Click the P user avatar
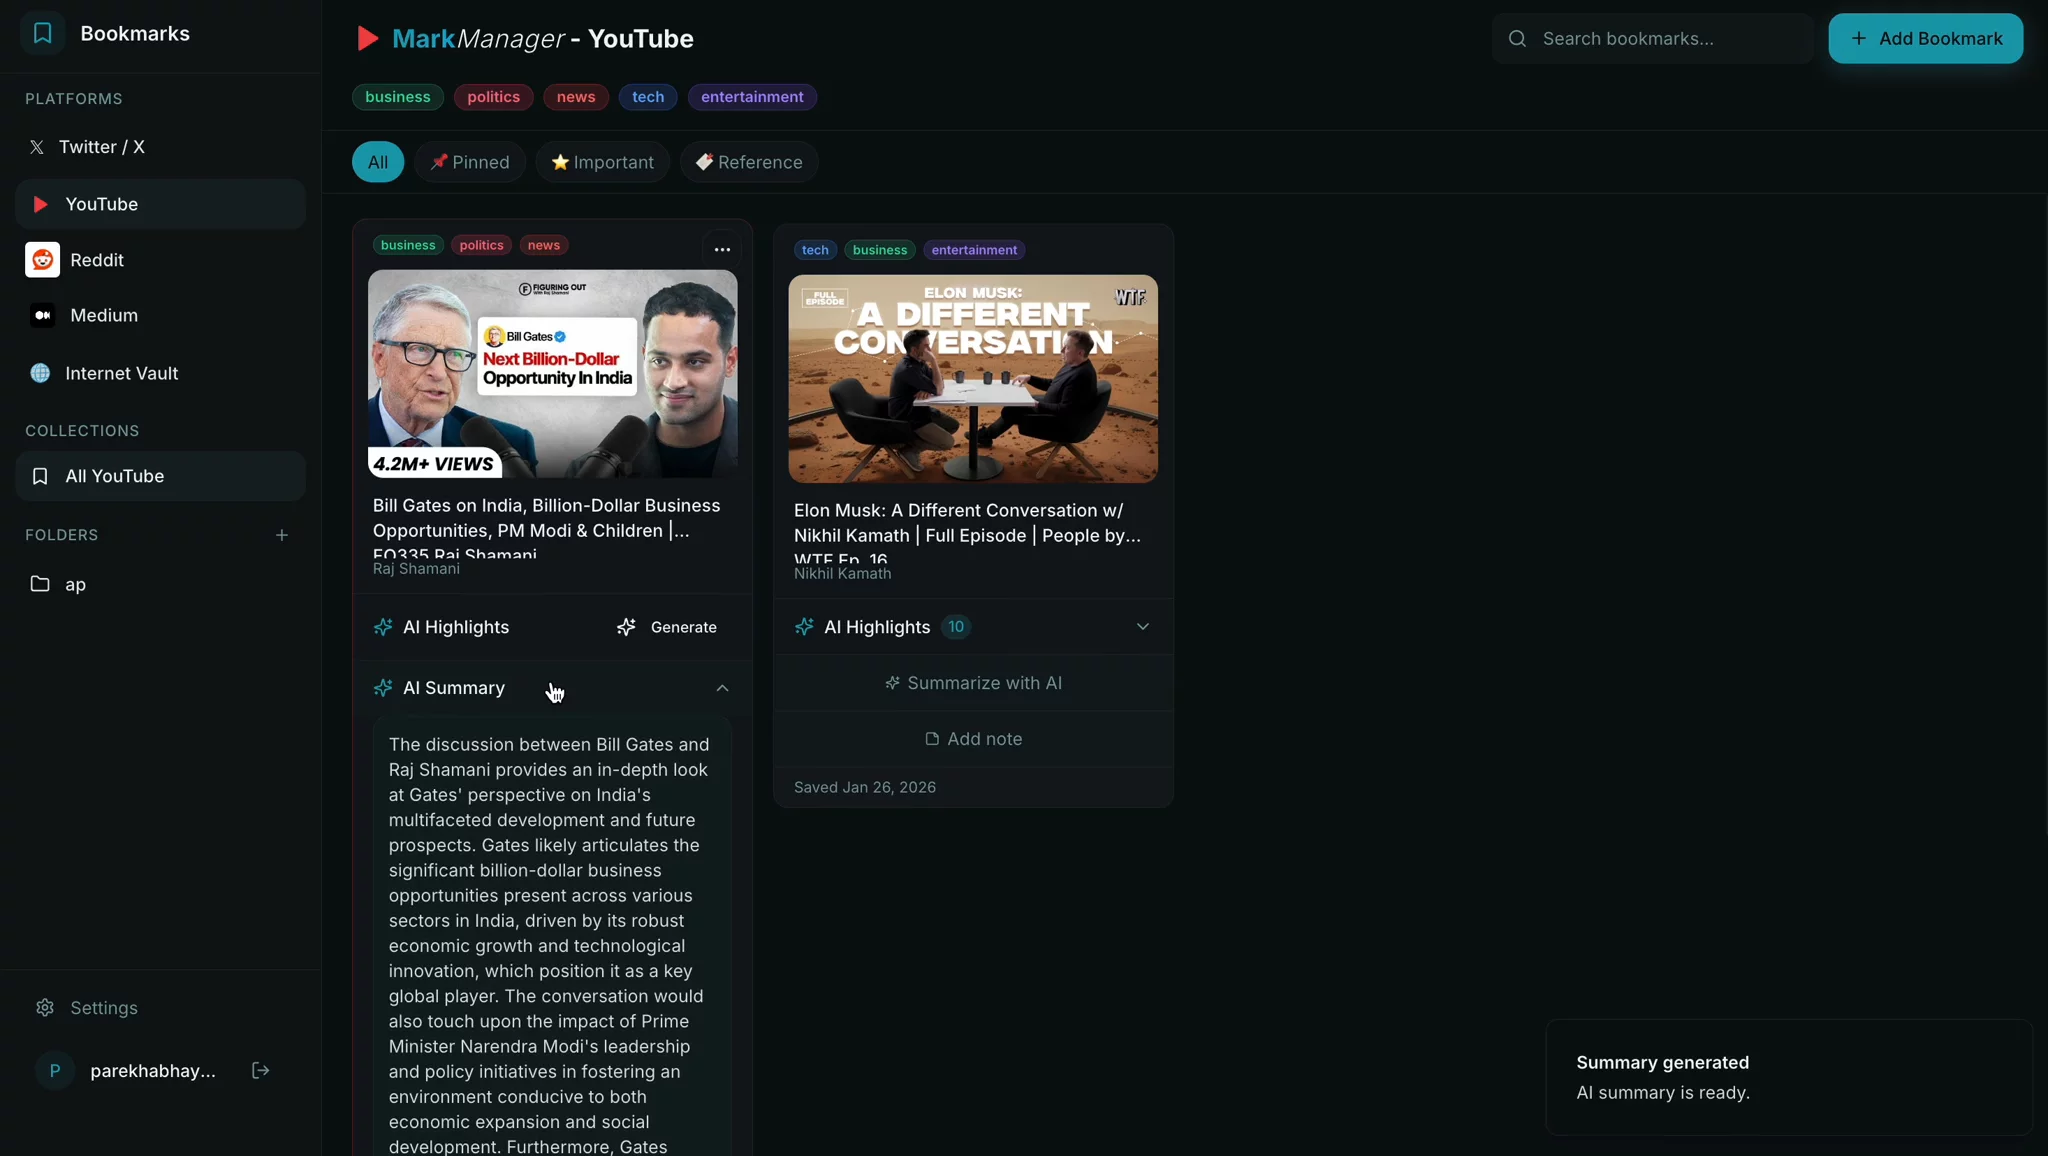This screenshot has width=2048, height=1156. [55, 1071]
